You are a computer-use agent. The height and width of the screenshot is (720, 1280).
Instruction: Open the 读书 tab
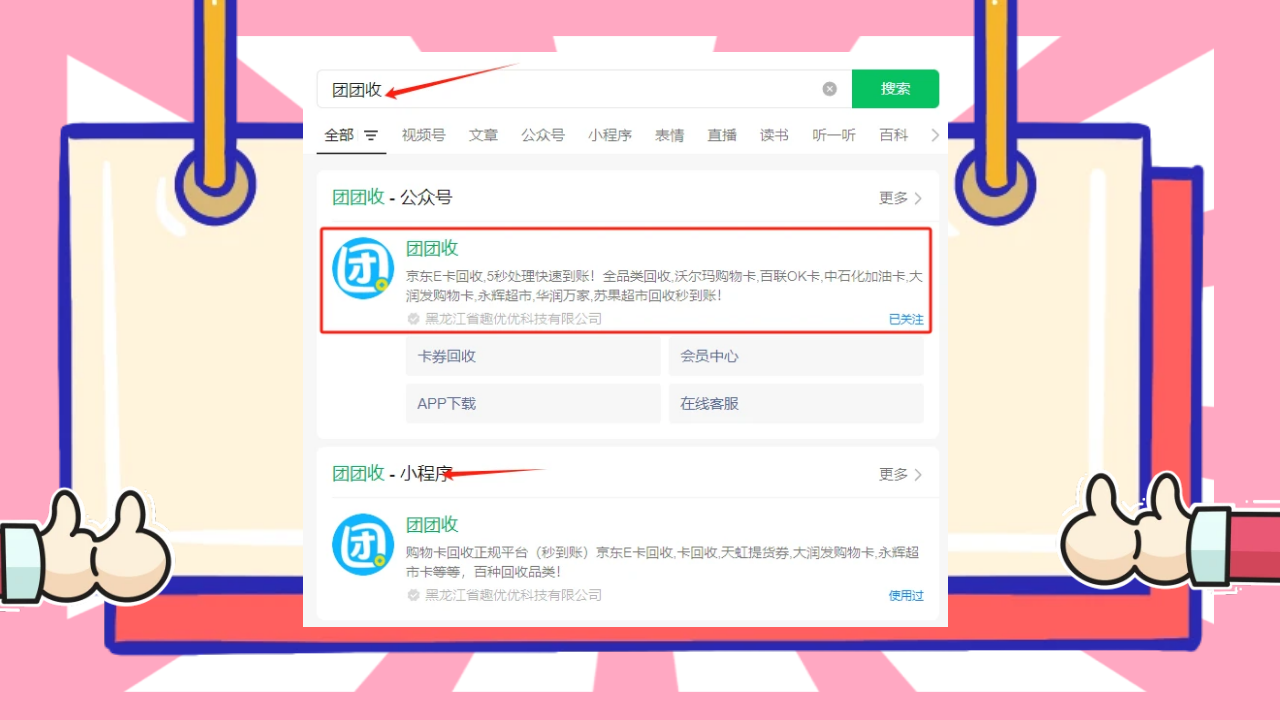click(774, 135)
